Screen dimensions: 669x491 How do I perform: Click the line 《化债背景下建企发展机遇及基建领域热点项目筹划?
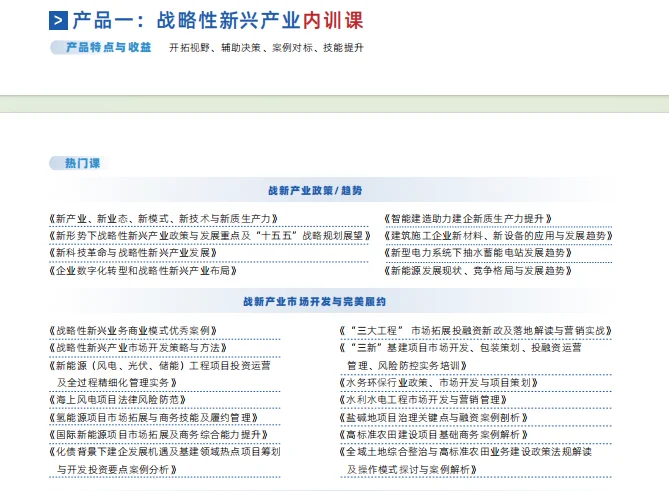pos(165,452)
